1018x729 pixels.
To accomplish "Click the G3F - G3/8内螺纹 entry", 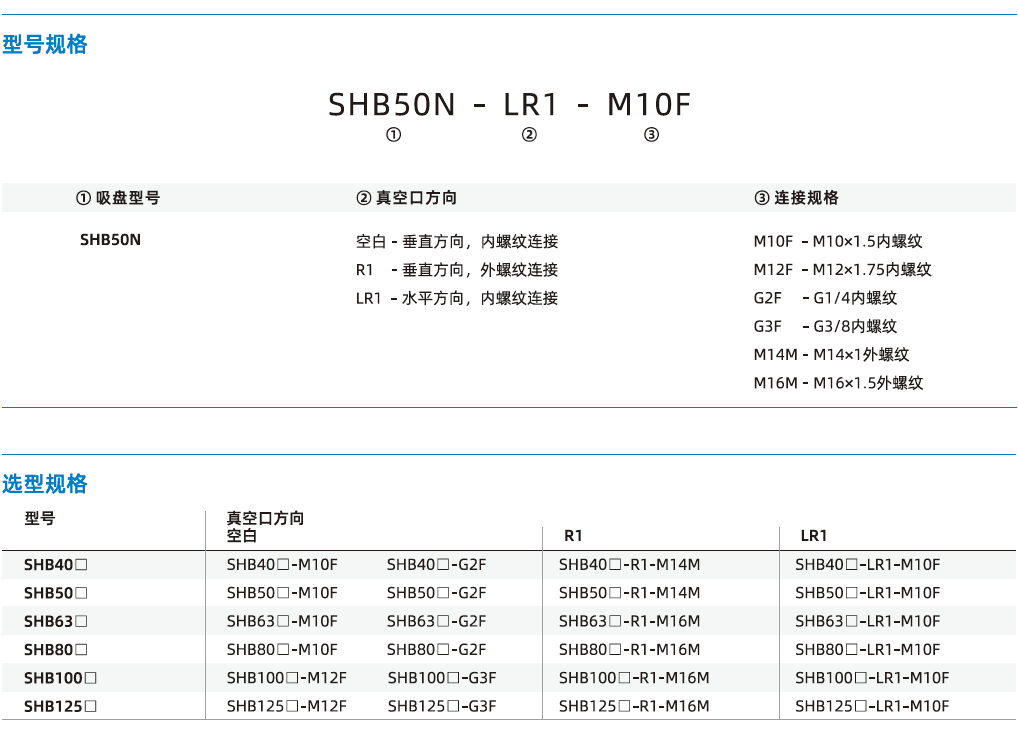I will click(825, 327).
